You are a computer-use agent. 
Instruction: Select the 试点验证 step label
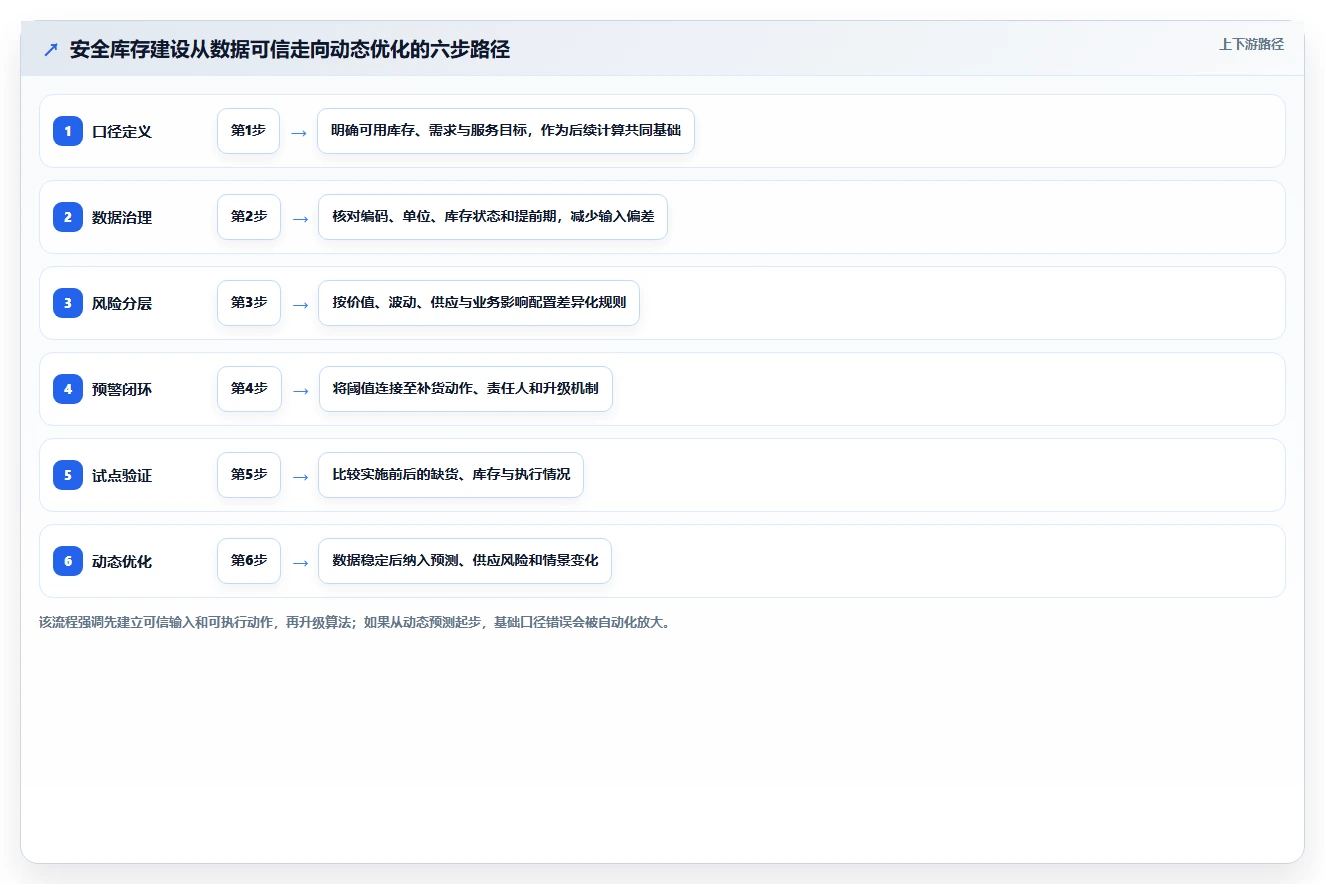pos(122,476)
